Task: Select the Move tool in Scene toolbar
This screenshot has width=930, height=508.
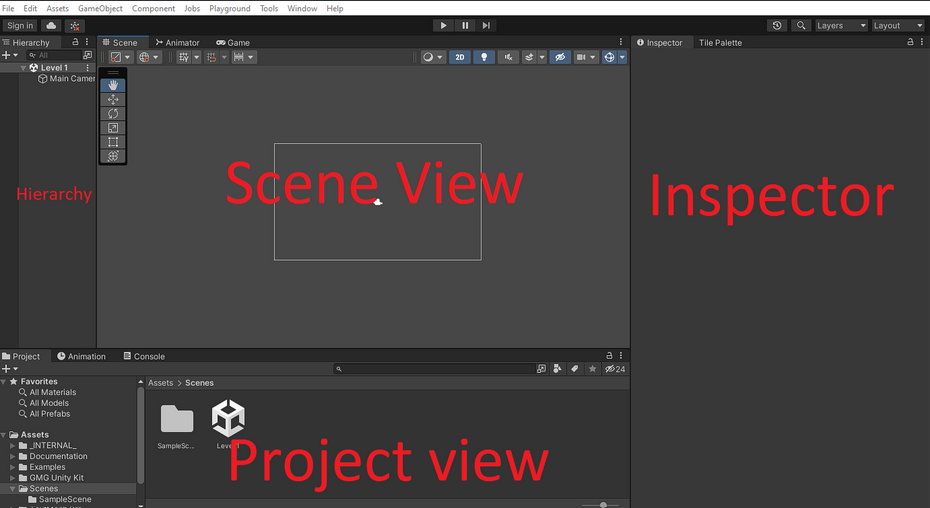Action: point(113,100)
